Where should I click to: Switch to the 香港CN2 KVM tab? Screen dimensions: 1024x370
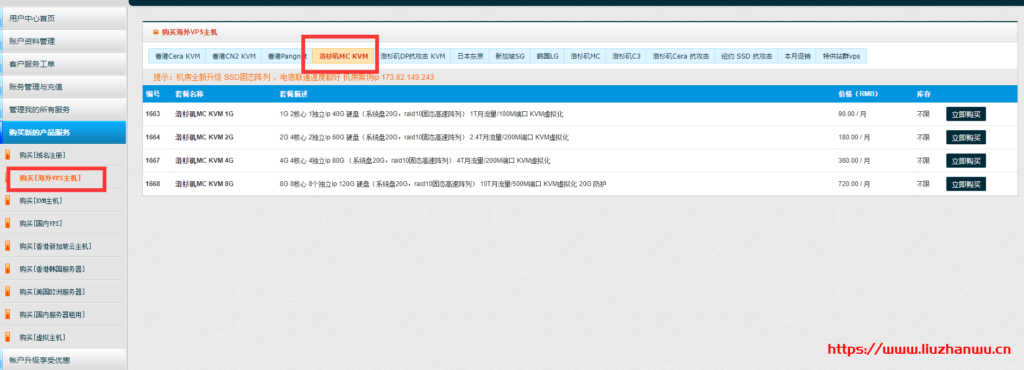(x=234, y=57)
